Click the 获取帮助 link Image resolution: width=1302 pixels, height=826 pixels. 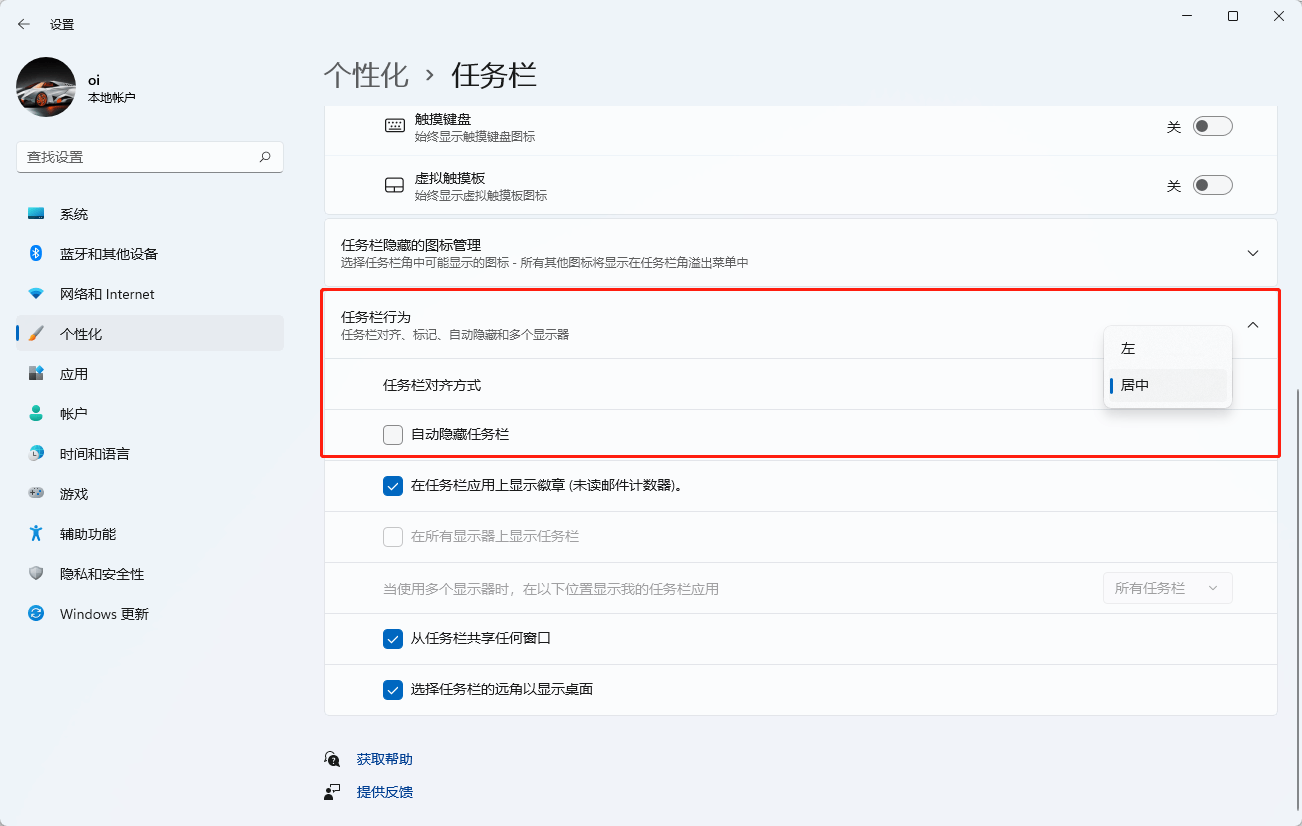click(x=382, y=759)
